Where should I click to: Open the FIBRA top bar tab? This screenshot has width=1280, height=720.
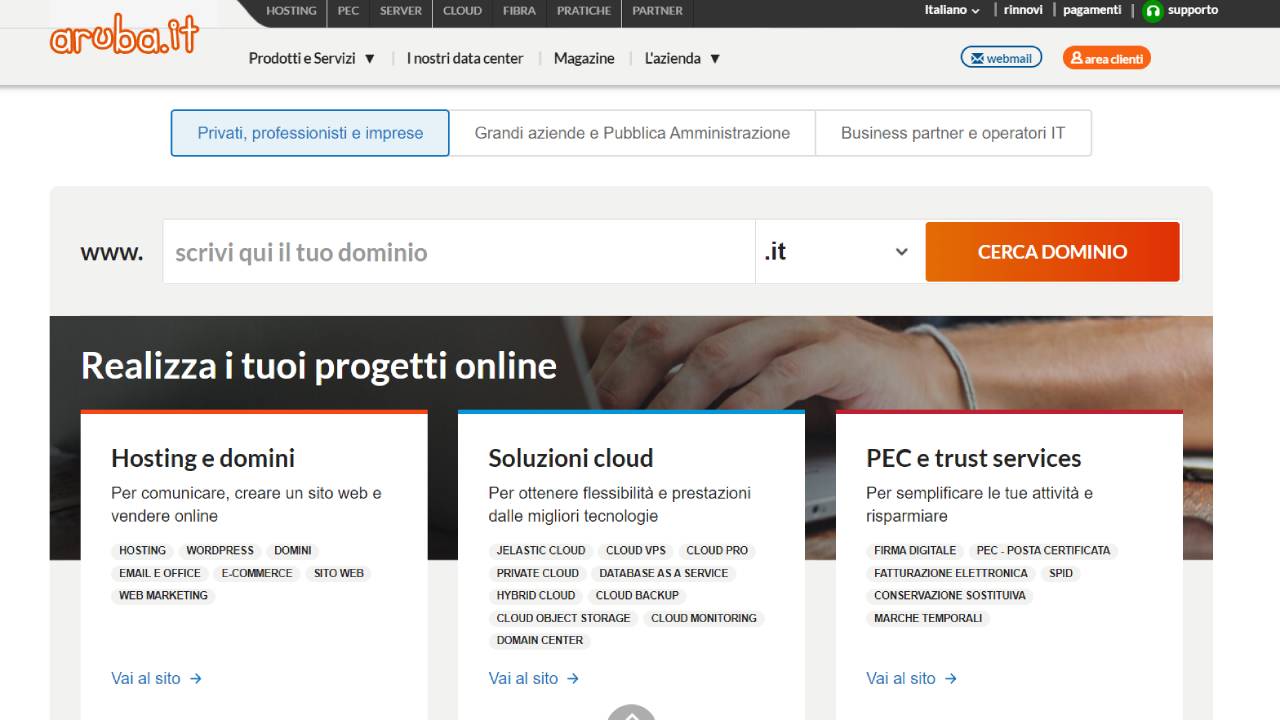tap(519, 11)
